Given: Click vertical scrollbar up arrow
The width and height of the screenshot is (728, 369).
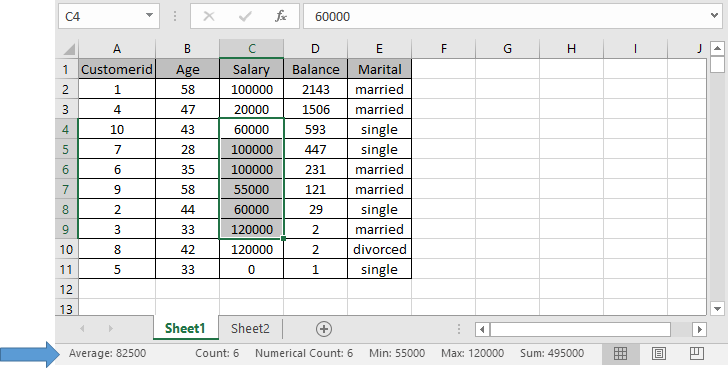Looking at the screenshot, I should click(x=717, y=48).
